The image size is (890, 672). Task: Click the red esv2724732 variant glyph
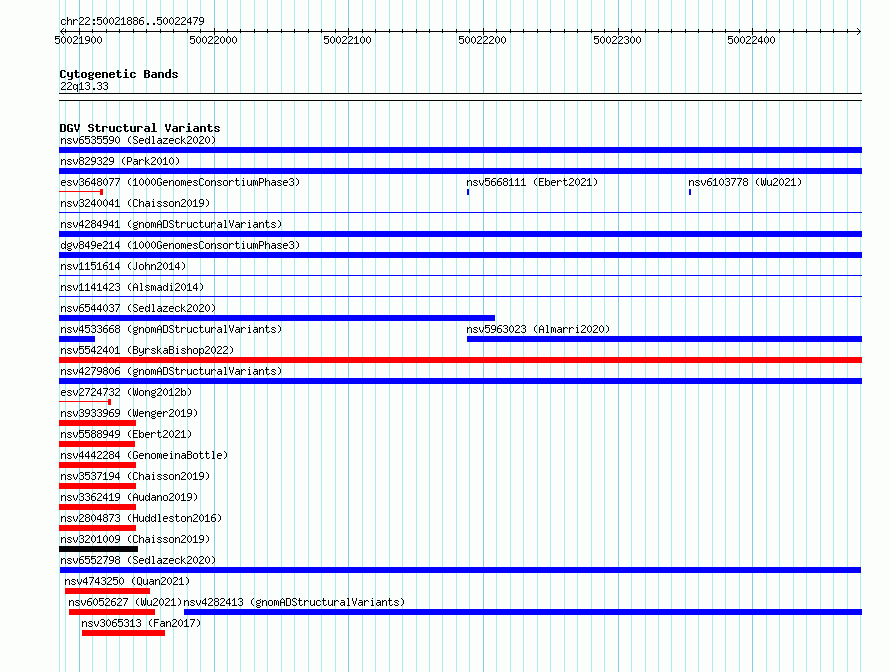[85, 402]
